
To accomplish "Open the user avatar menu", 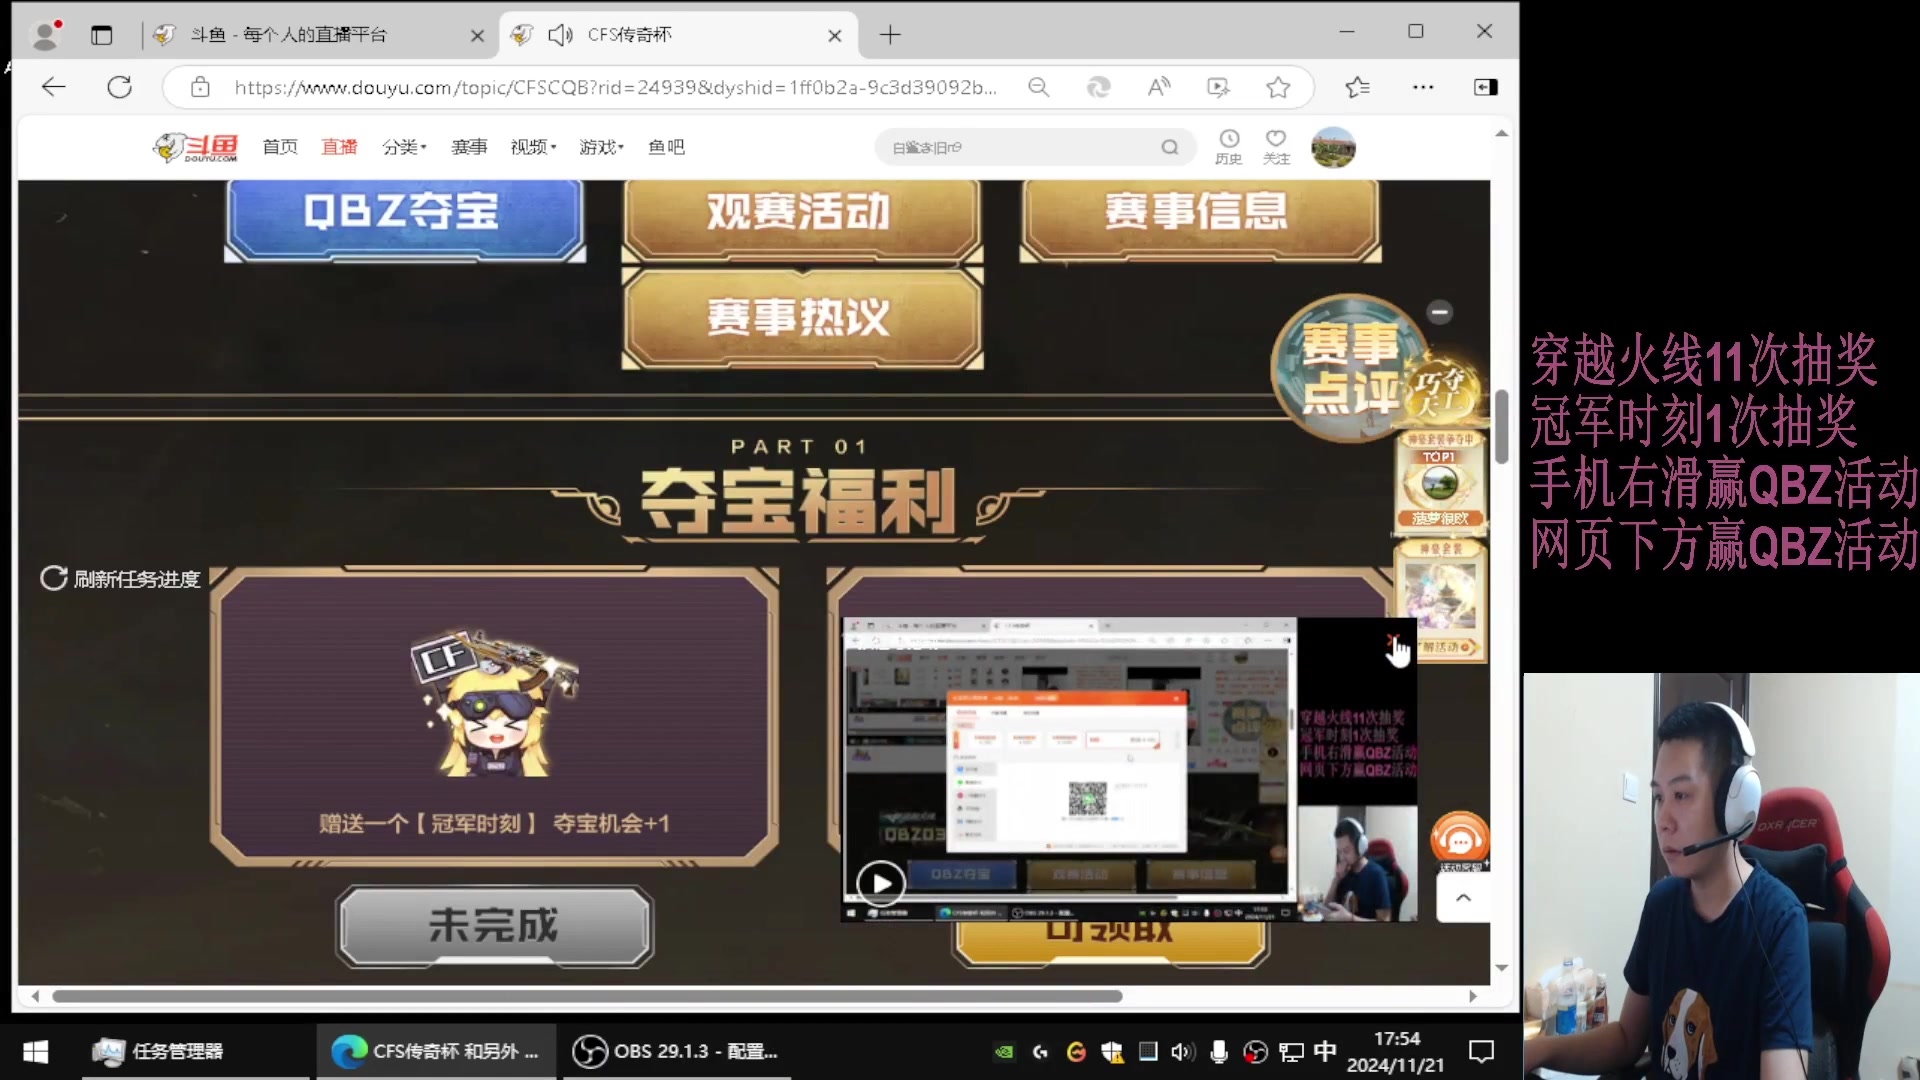I will coord(1333,147).
